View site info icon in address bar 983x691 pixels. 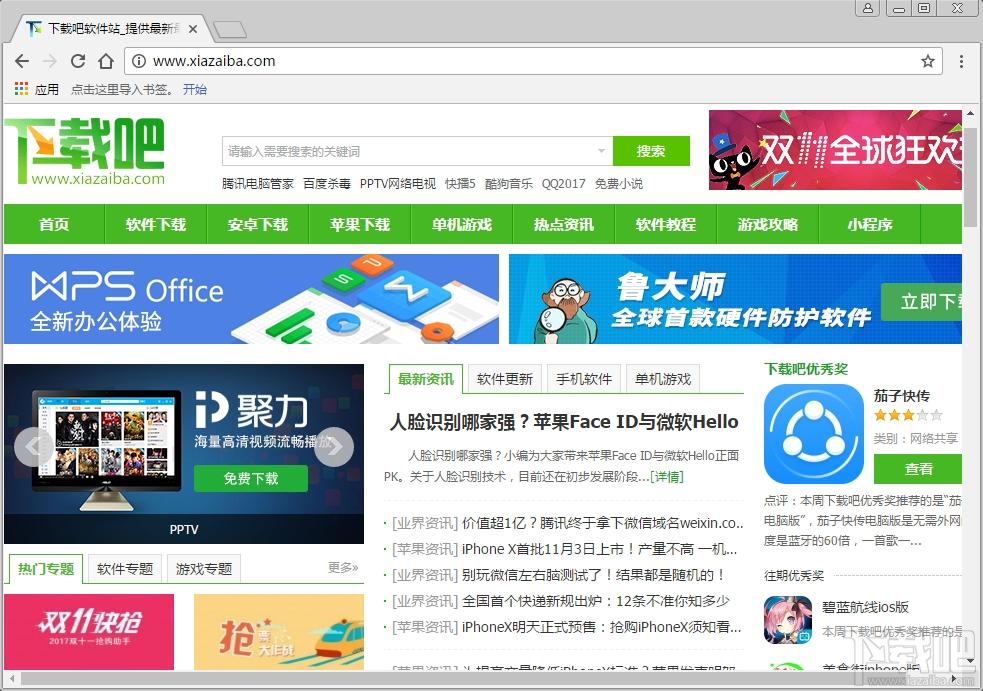139,61
